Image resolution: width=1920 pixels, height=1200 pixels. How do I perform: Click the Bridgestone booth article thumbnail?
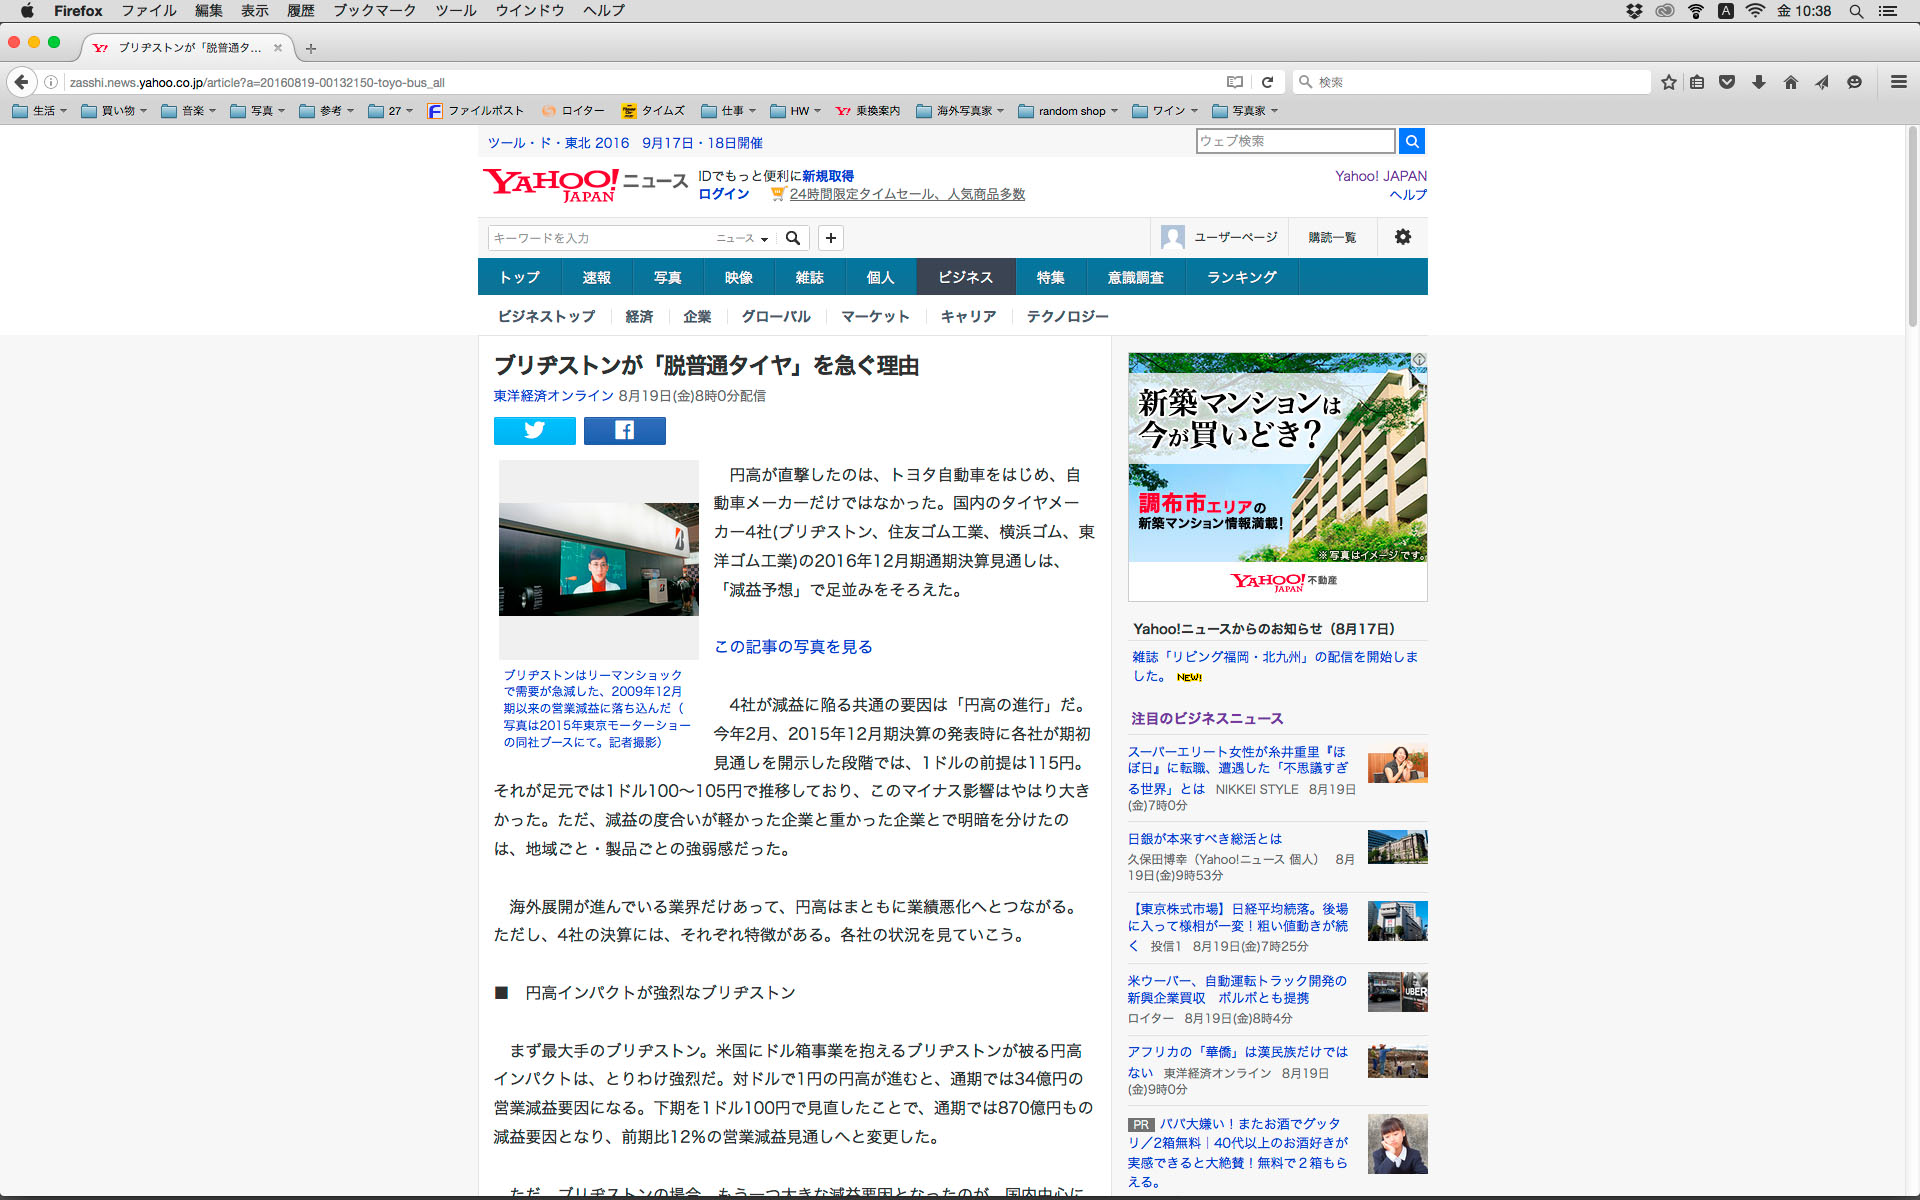click(x=598, y=558)
